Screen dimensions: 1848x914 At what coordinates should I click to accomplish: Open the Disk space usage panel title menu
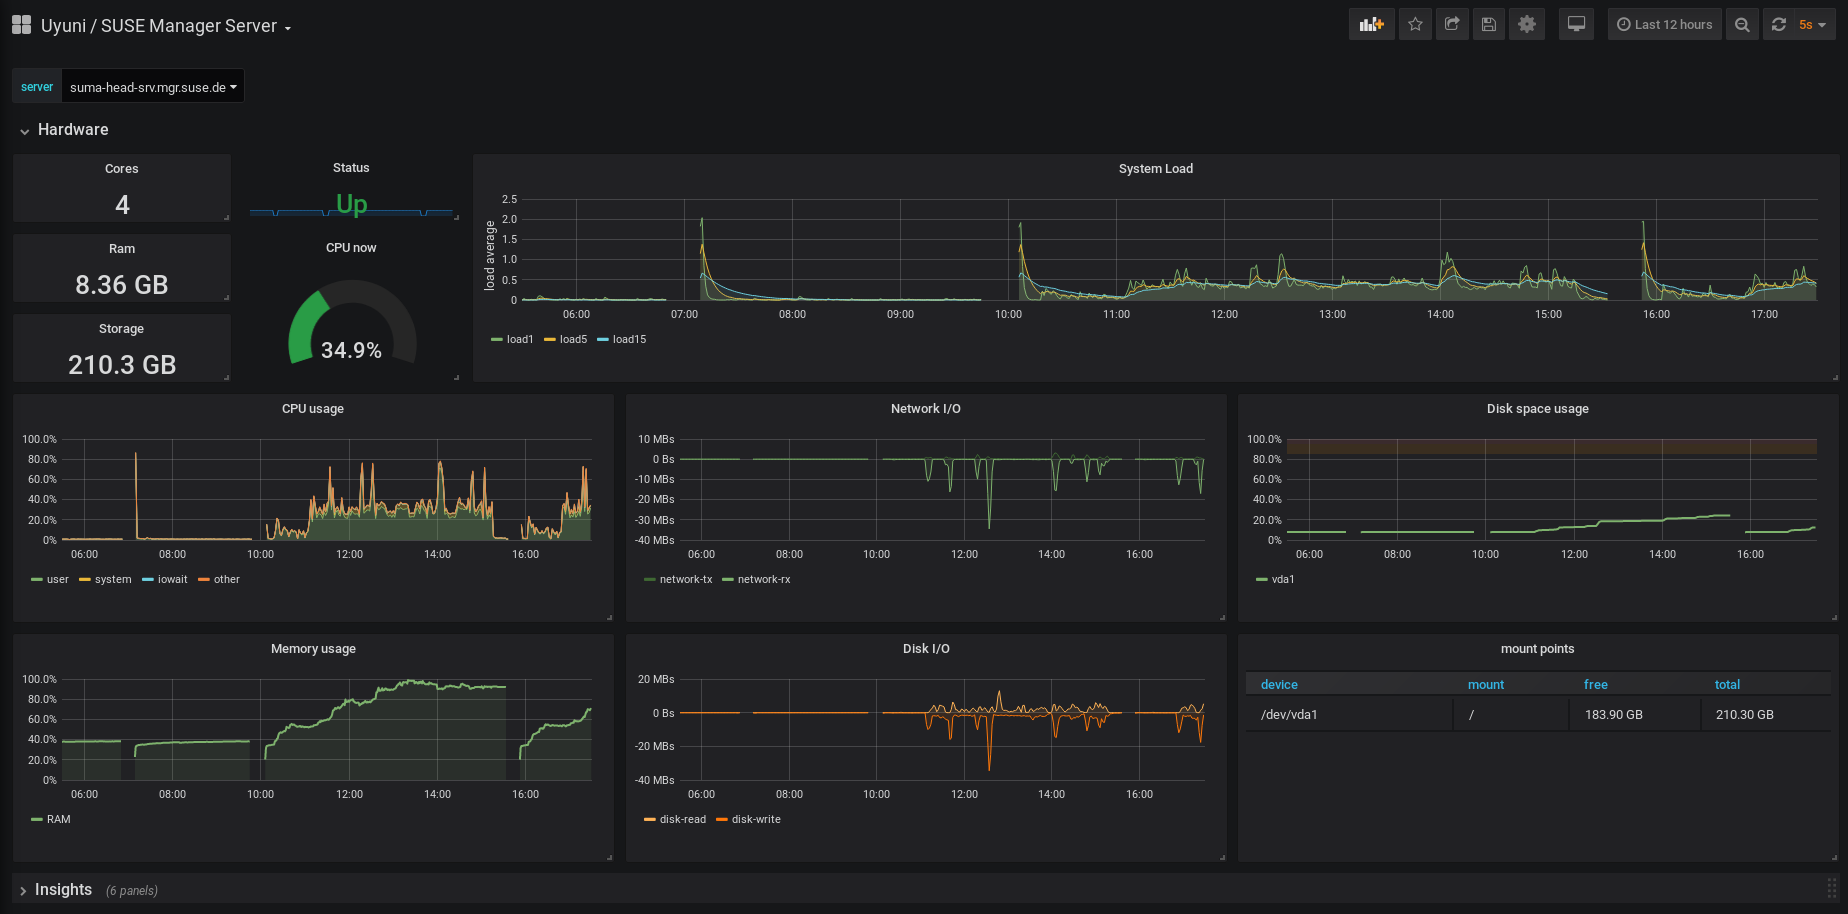click(1538, 409)
